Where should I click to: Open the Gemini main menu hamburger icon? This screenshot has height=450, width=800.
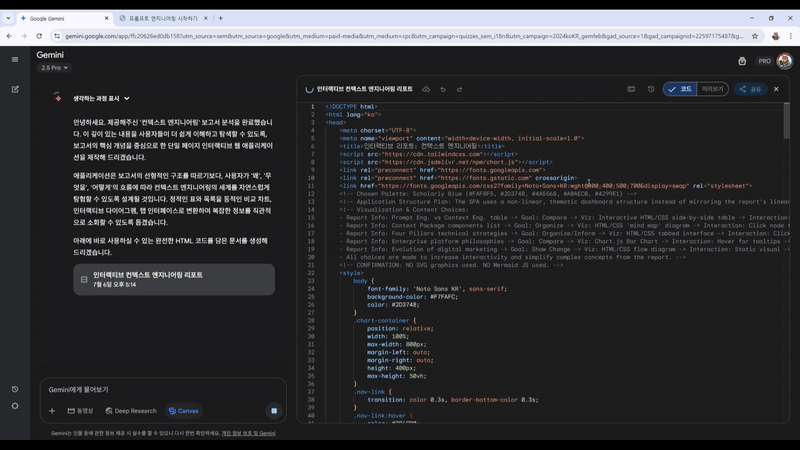tap(15, 60)
